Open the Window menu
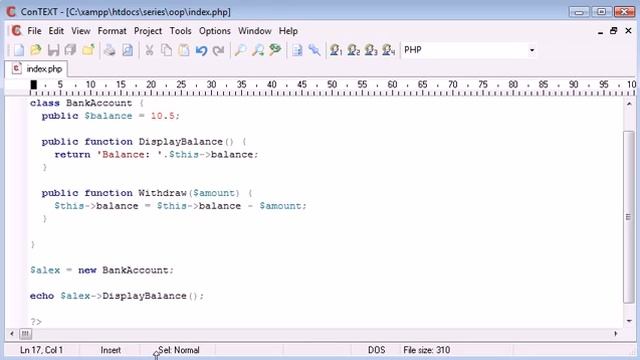This screenshot has height=360, width=640. tap(255, 31)
